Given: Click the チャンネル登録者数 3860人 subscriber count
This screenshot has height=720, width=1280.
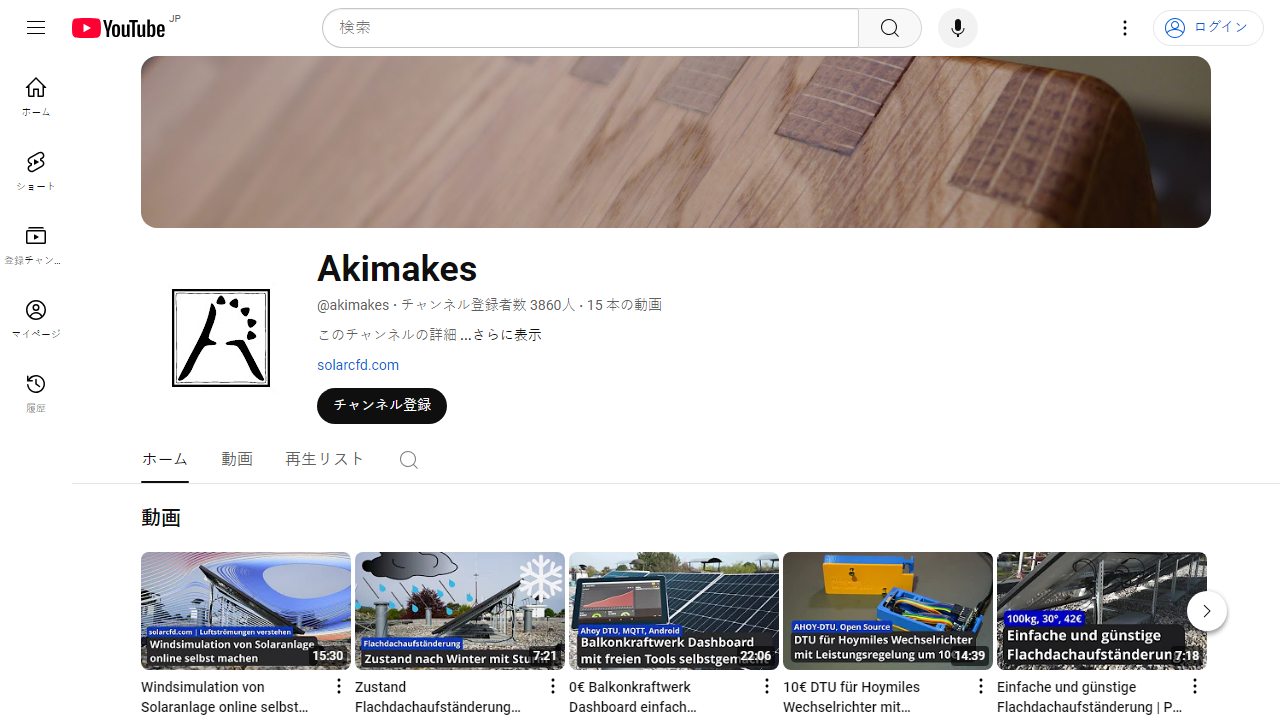Looking at the screenshot, I should [488, 305].
